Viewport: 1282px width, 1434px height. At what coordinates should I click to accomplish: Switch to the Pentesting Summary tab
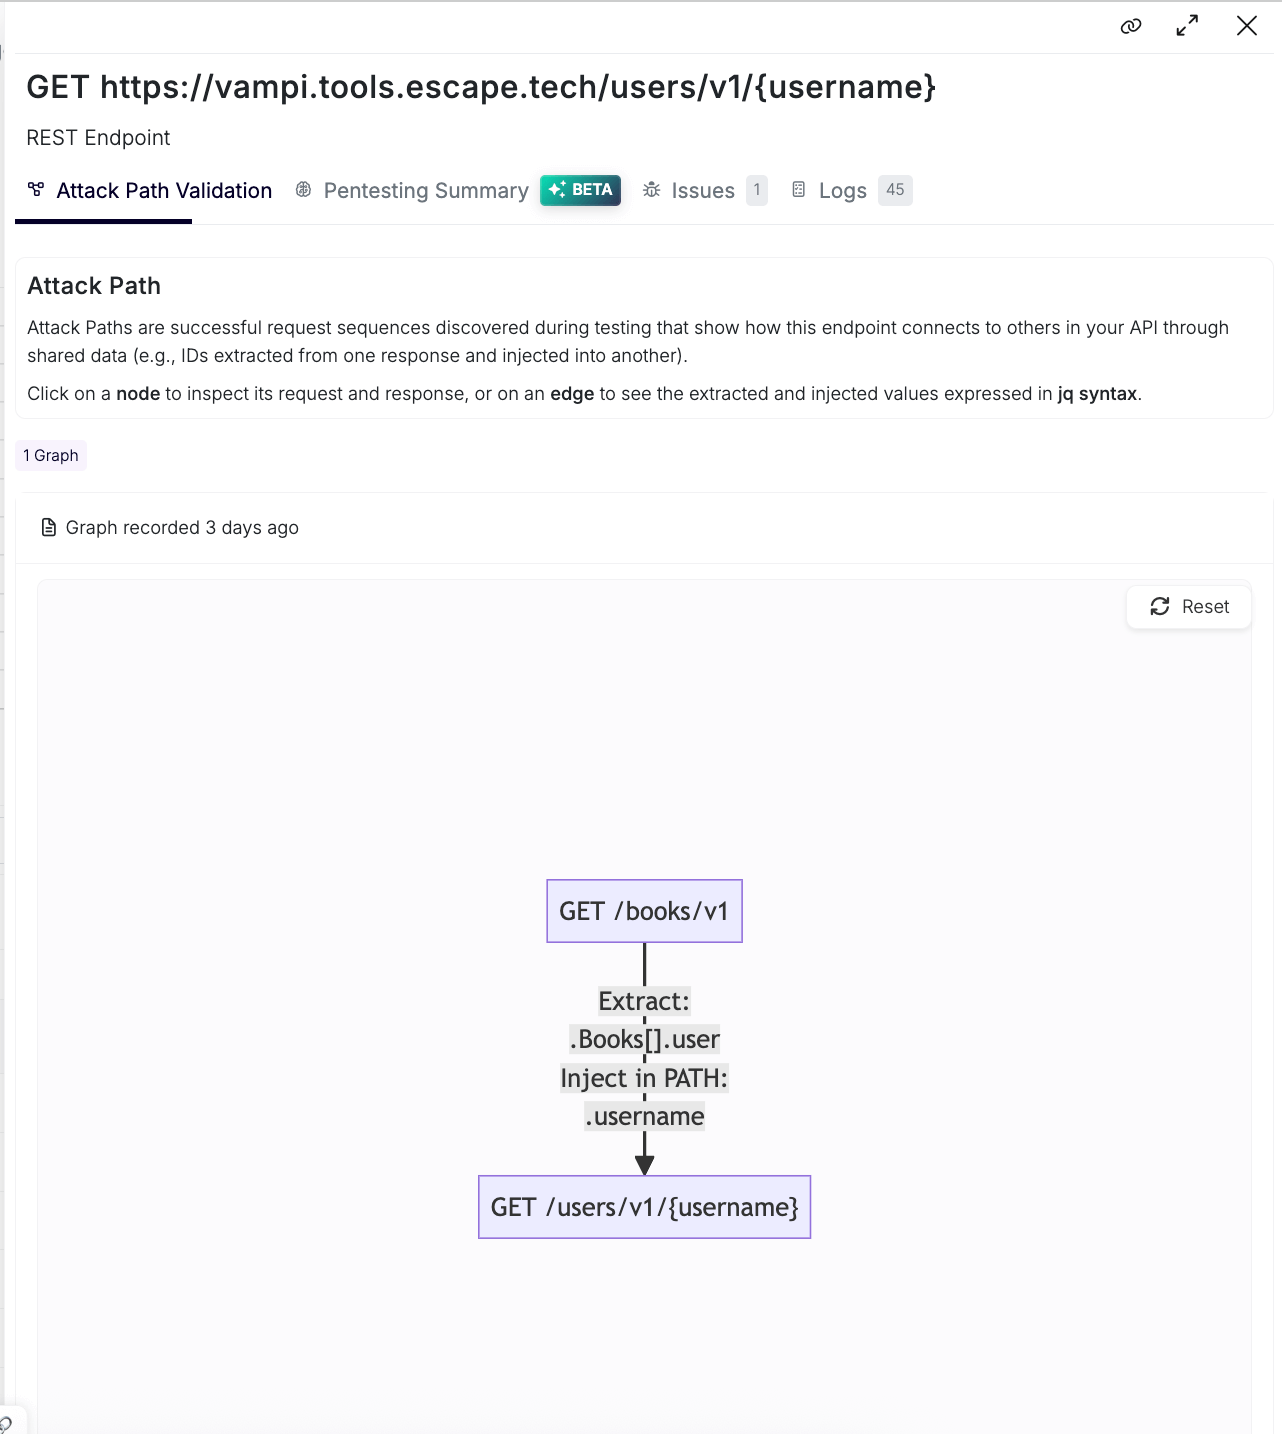coord(426,191)
